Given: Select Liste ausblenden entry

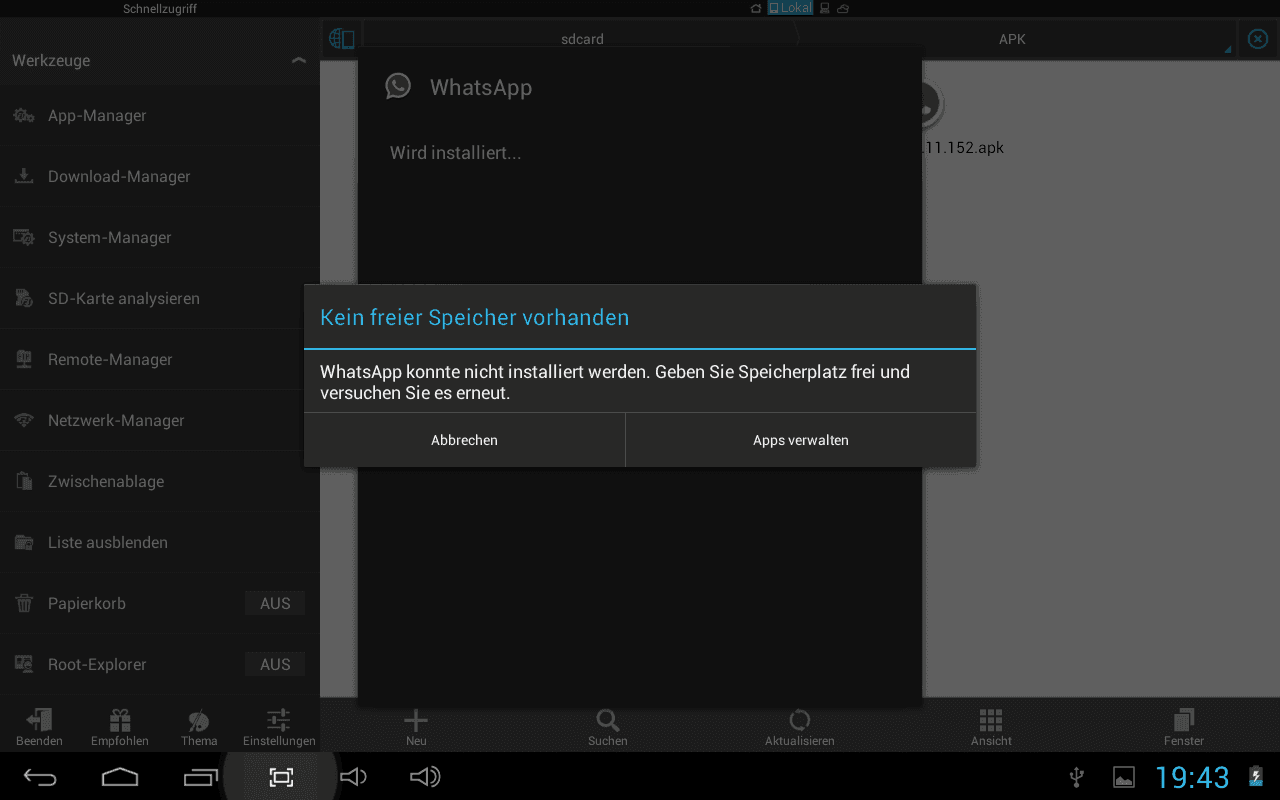Looking at the screenshot, I should click(160, 543).
